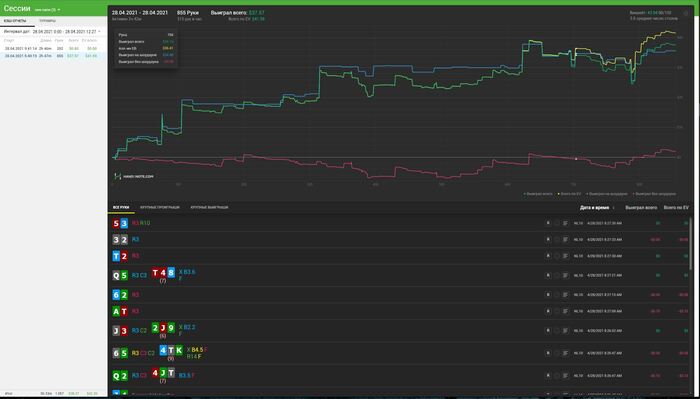Image resolution: width=700 pixels, height=399 pixels.
Task: Click the 855 Руки summary header
Action: coord(188,13)
